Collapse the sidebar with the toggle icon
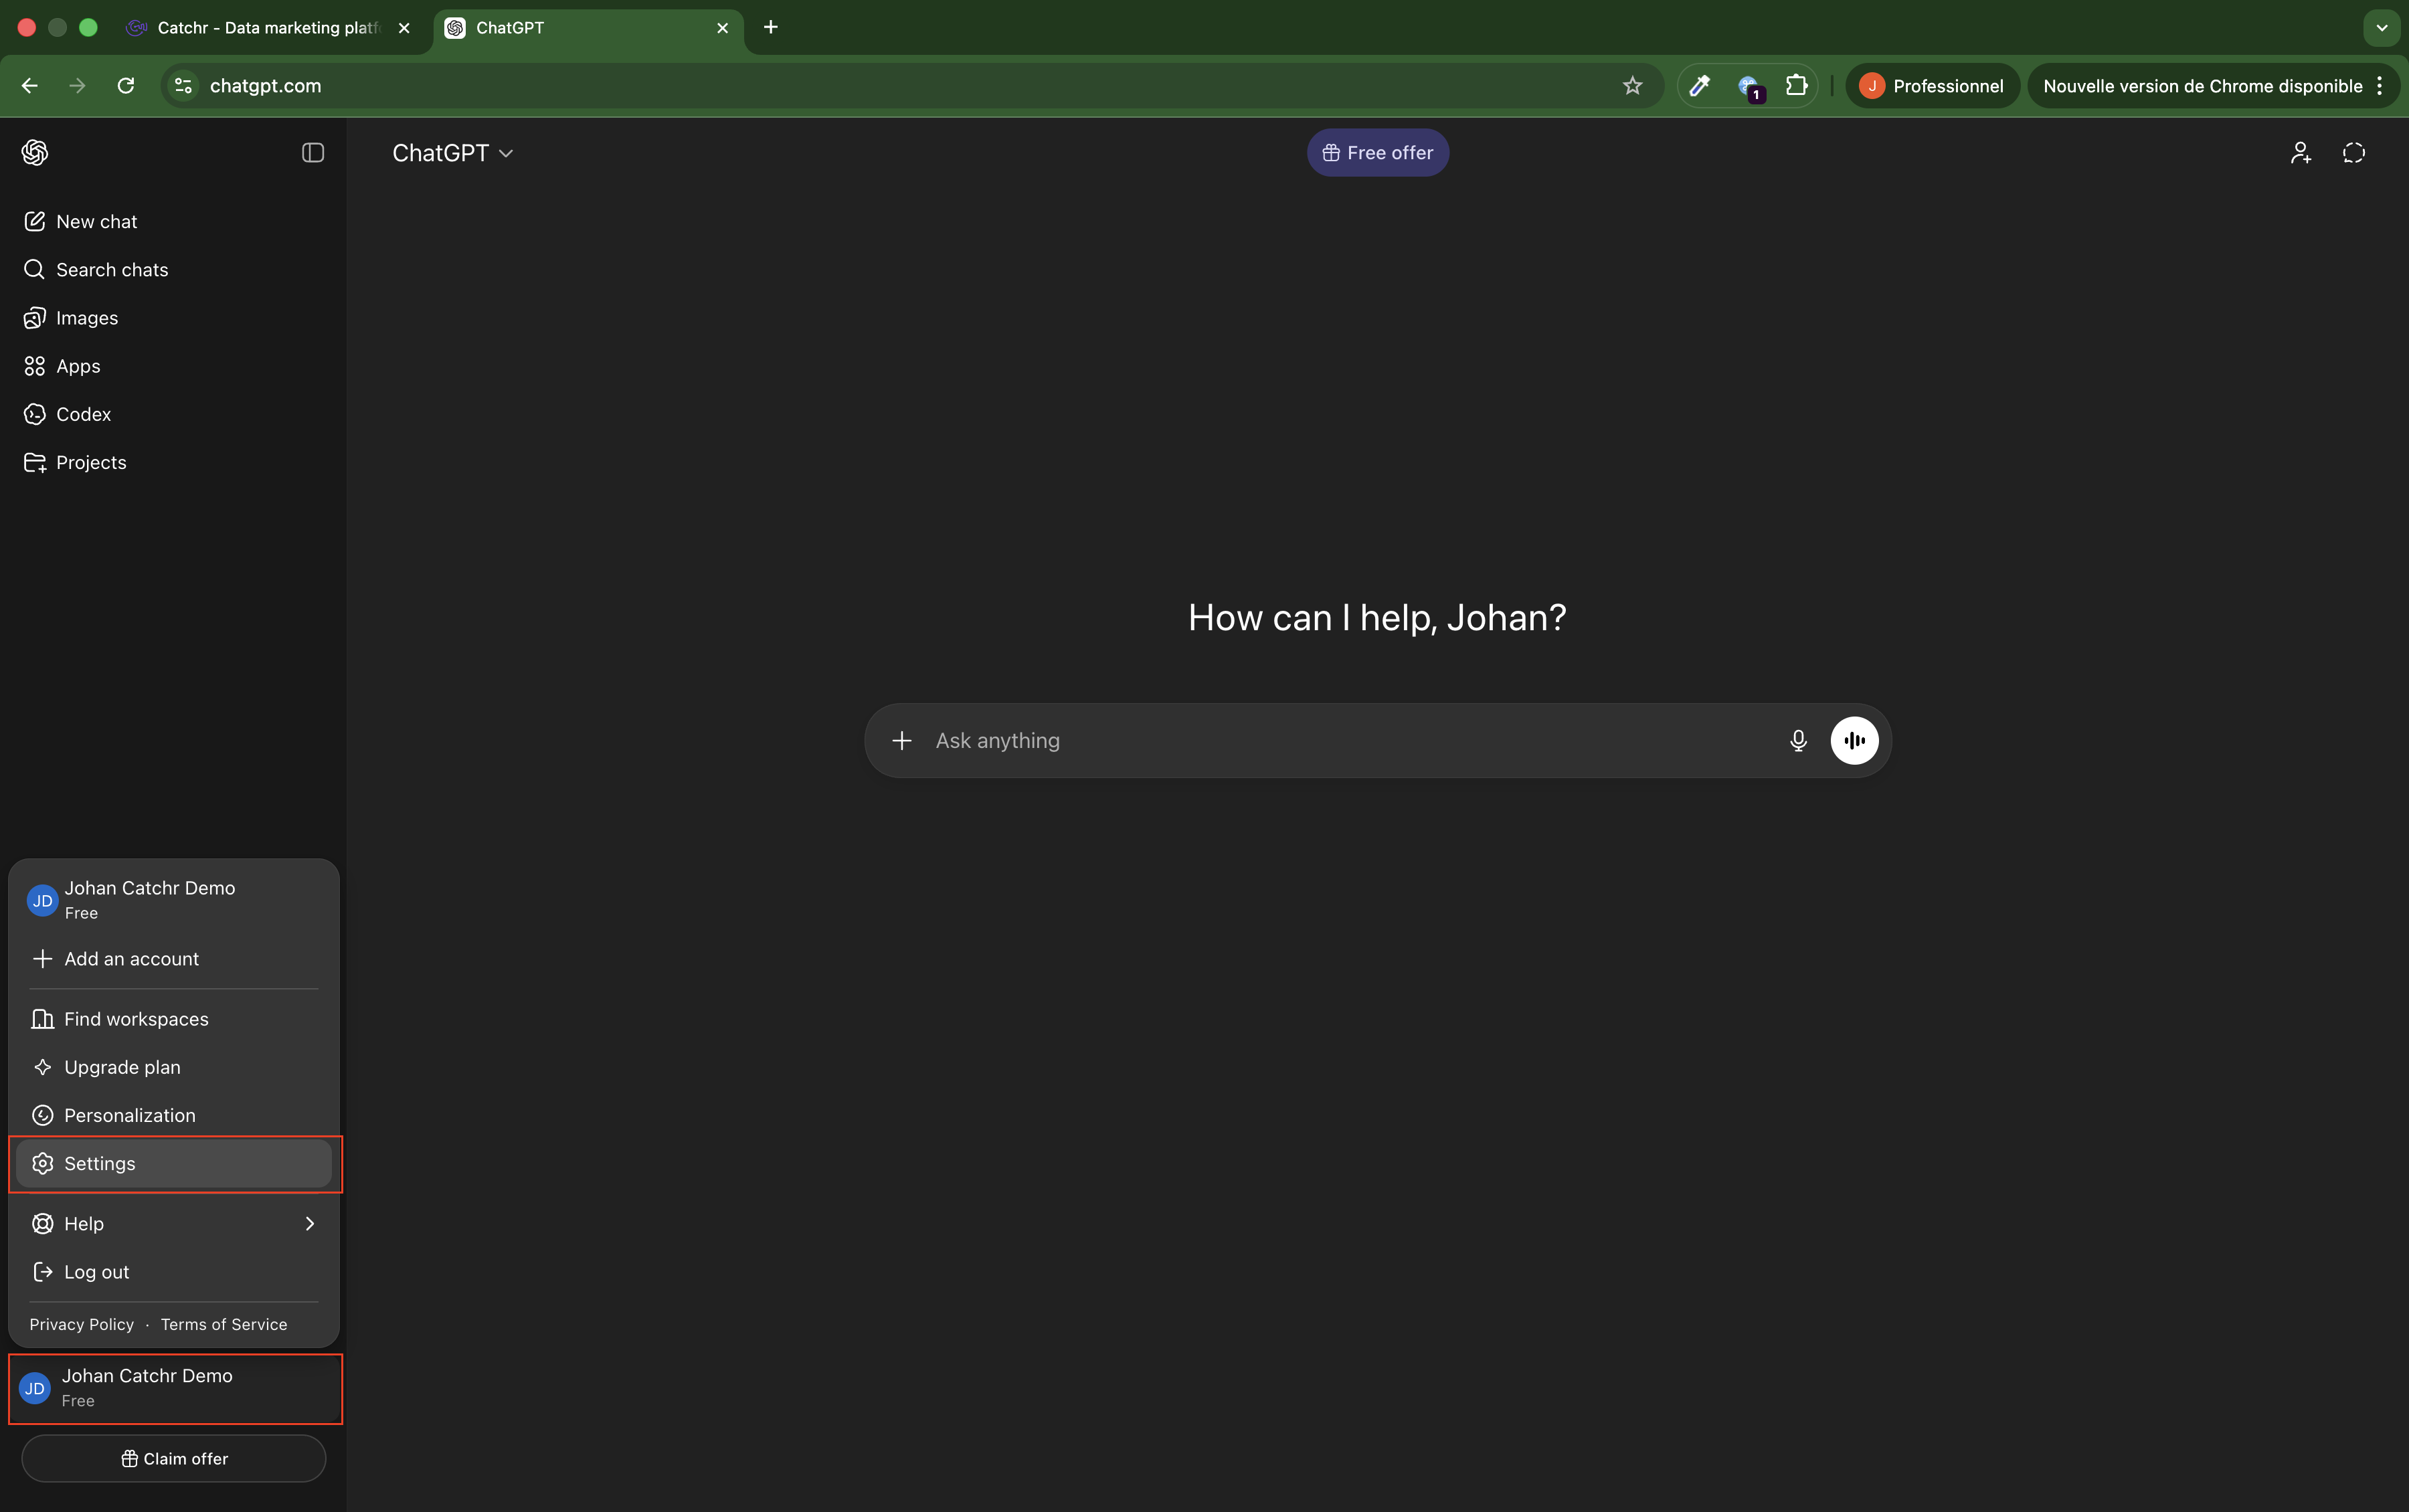This screenshot has height=1512, width=2409. point(312,153)
